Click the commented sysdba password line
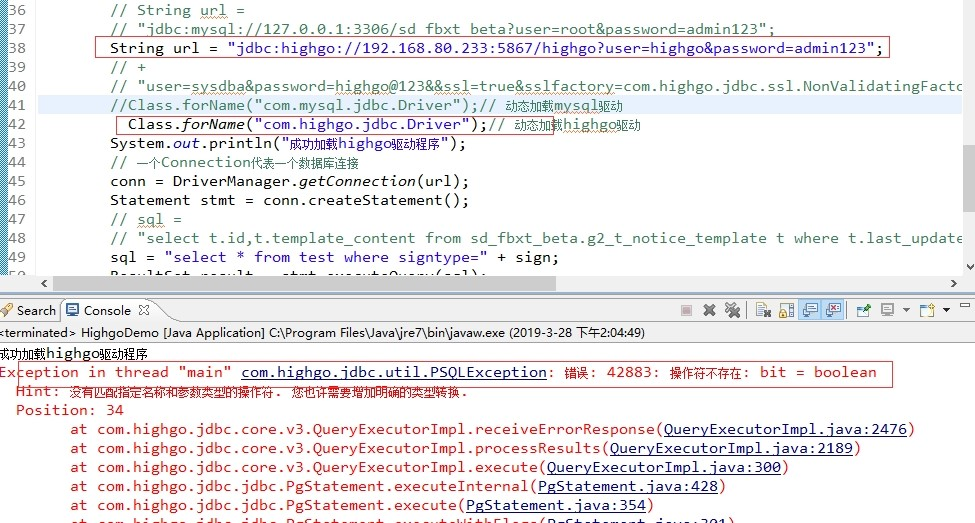This screenshot has height=523, width=975. tap(536, 86)
